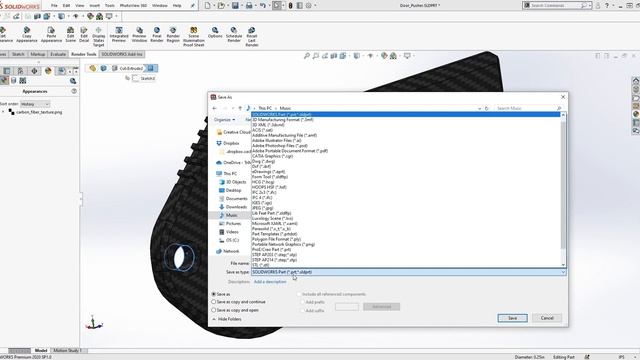This screenshot has height=360, width=640.
Task: Click Display States Target tool
Action: (98, 37)
